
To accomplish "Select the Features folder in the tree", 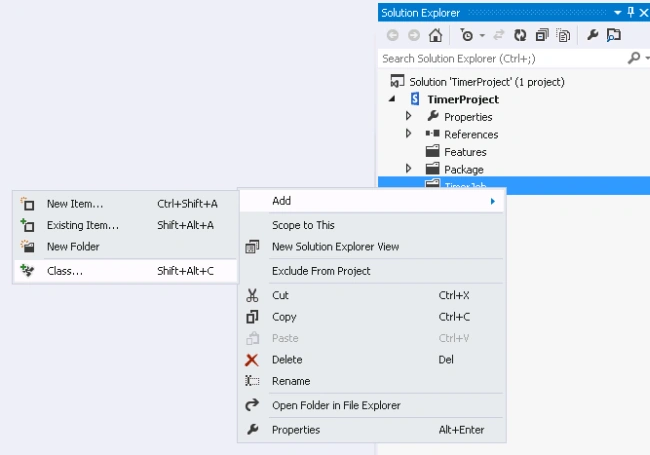I will pyautogui.click(x=465, y=152).
